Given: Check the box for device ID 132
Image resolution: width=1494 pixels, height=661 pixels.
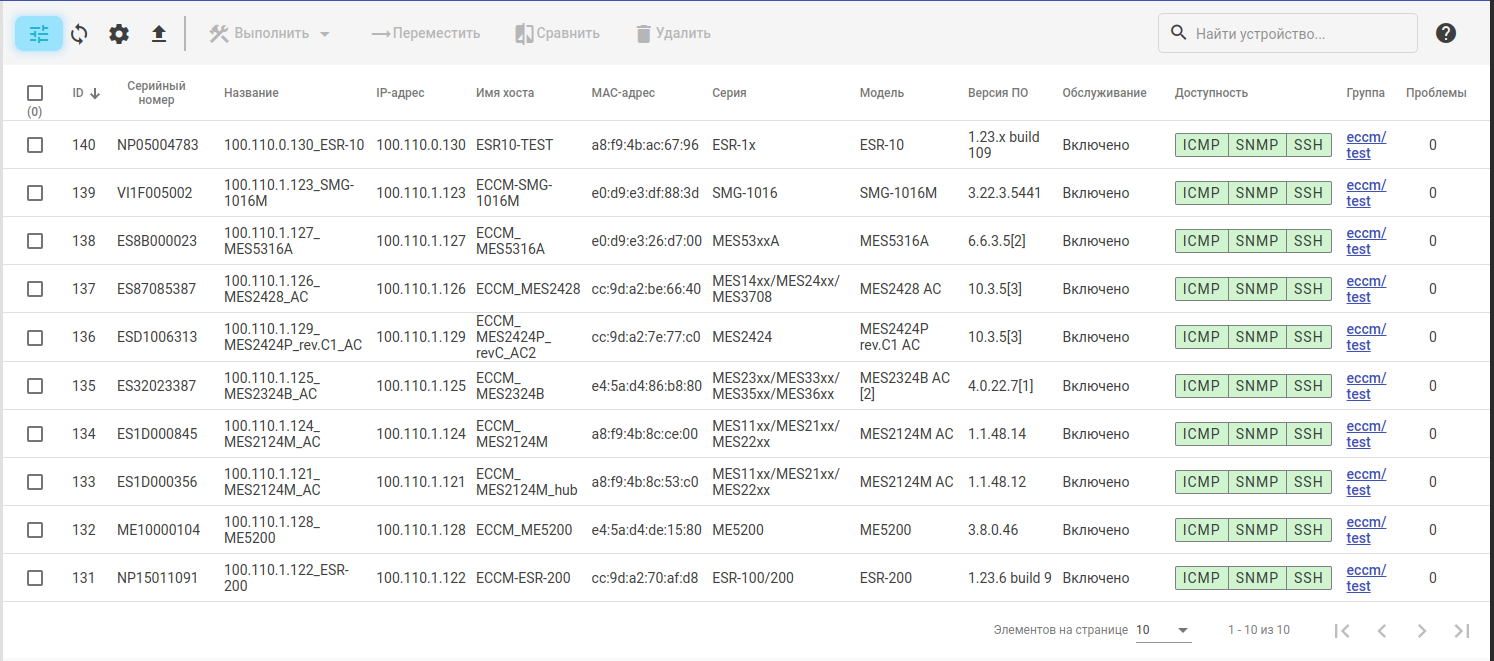Looking at the screenshot, I should pyautogui.click(x=35, y=530).
